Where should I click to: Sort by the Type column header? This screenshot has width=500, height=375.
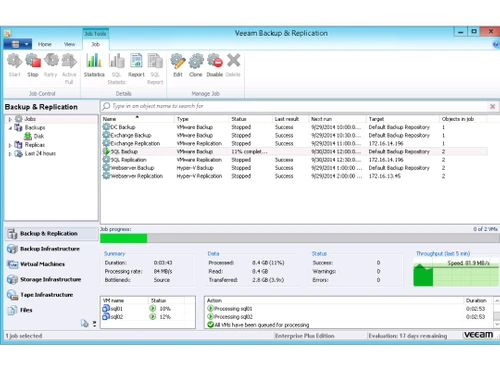202,119
